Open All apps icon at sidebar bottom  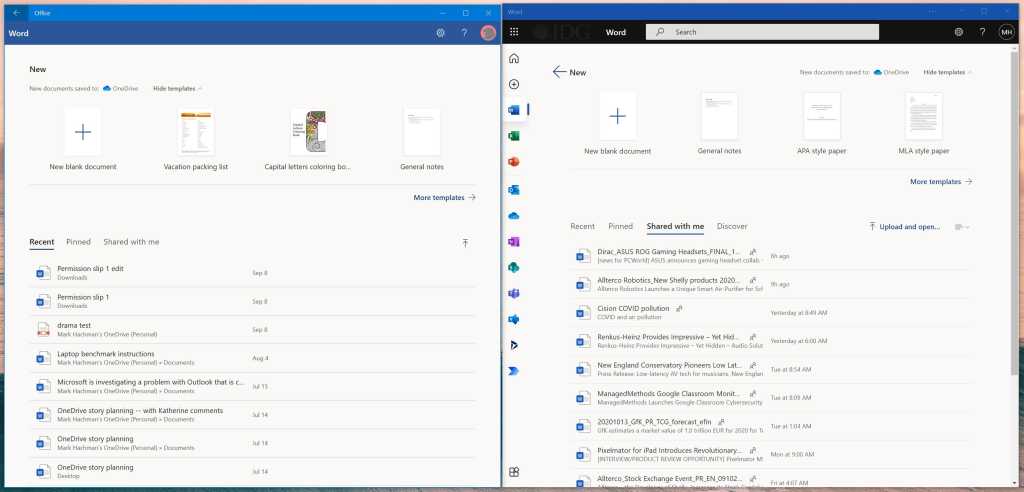tap(514, 472)
